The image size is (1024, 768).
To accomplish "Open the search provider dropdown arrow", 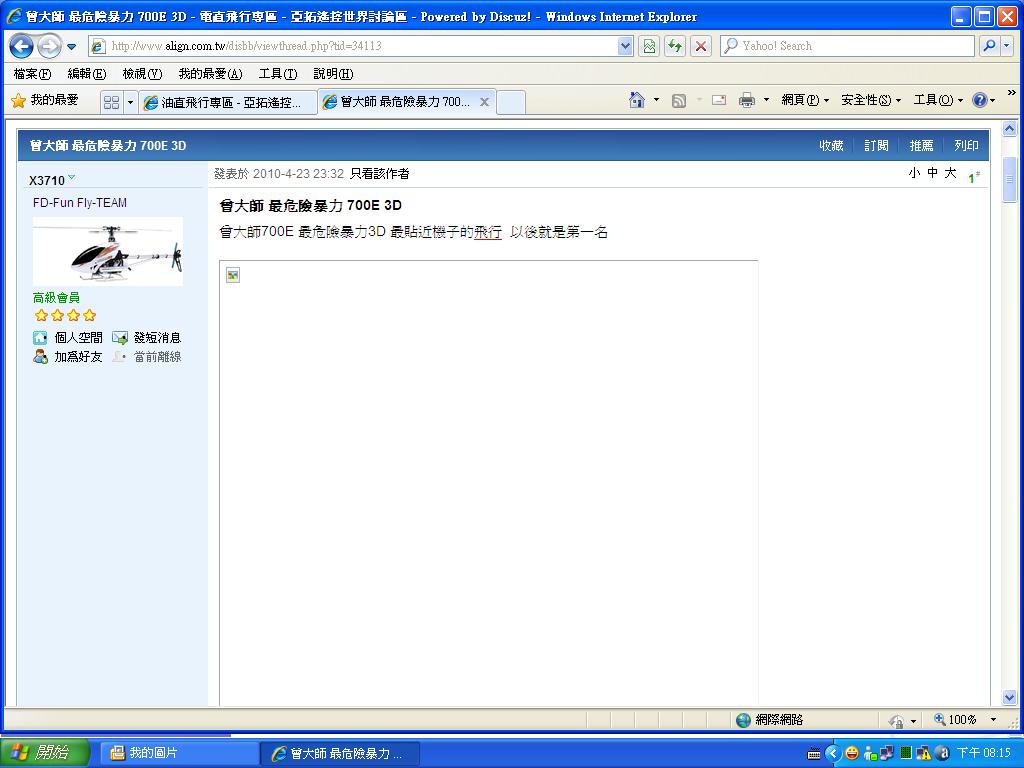I will 1006,46.
